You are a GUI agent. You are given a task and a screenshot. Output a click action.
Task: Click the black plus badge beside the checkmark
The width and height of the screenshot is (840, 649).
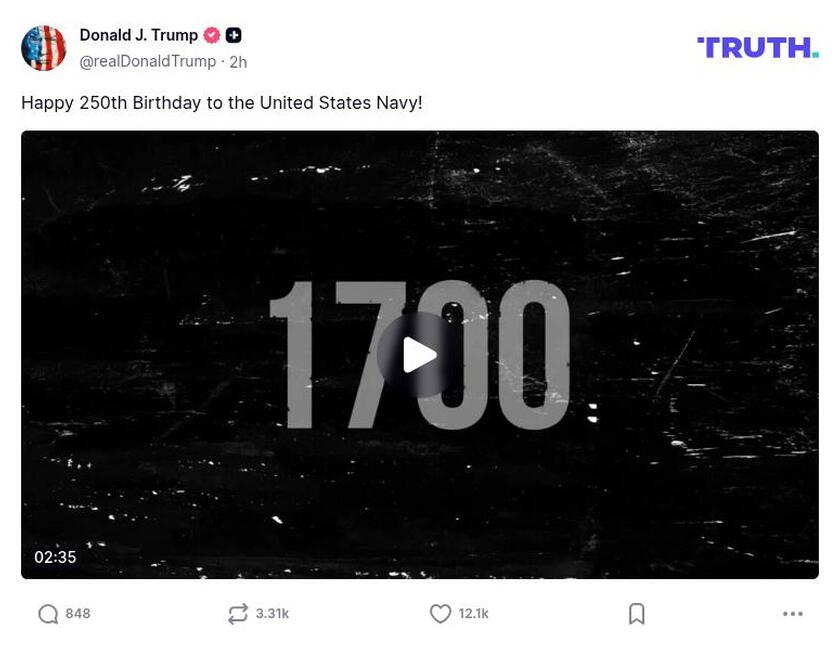(x=232, y=34)
